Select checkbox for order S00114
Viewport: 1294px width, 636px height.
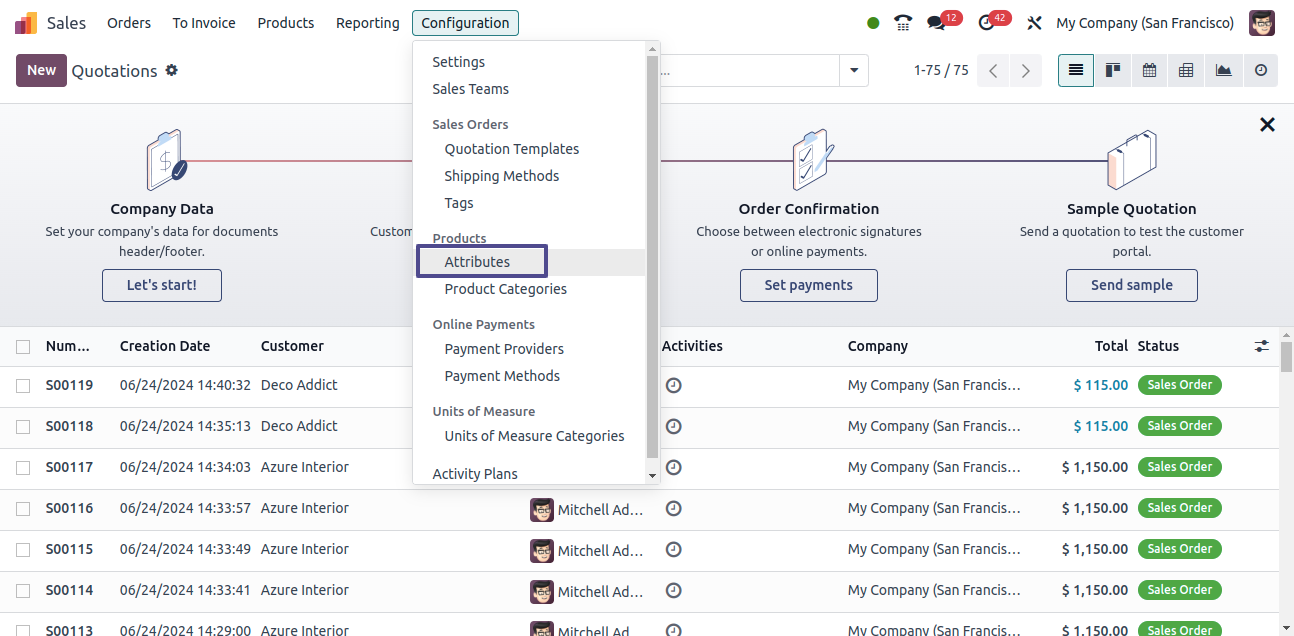tap(23, 591)
